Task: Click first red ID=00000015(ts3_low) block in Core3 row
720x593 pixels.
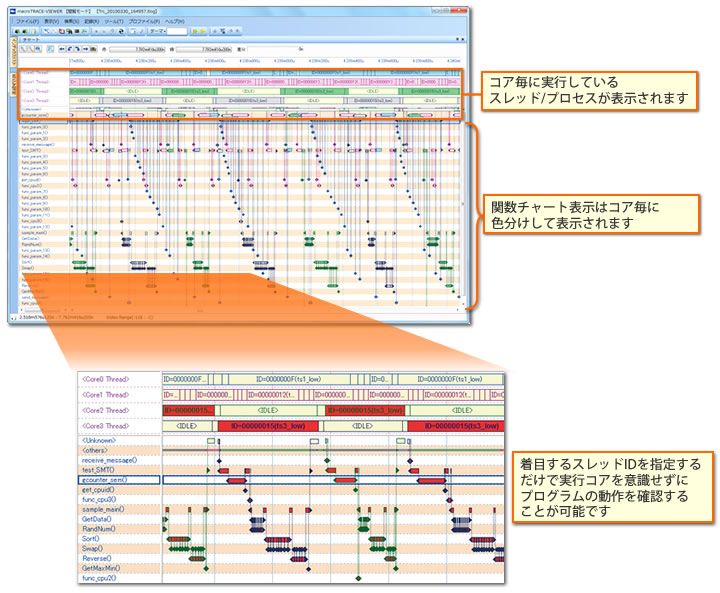Action: (268, 426)
